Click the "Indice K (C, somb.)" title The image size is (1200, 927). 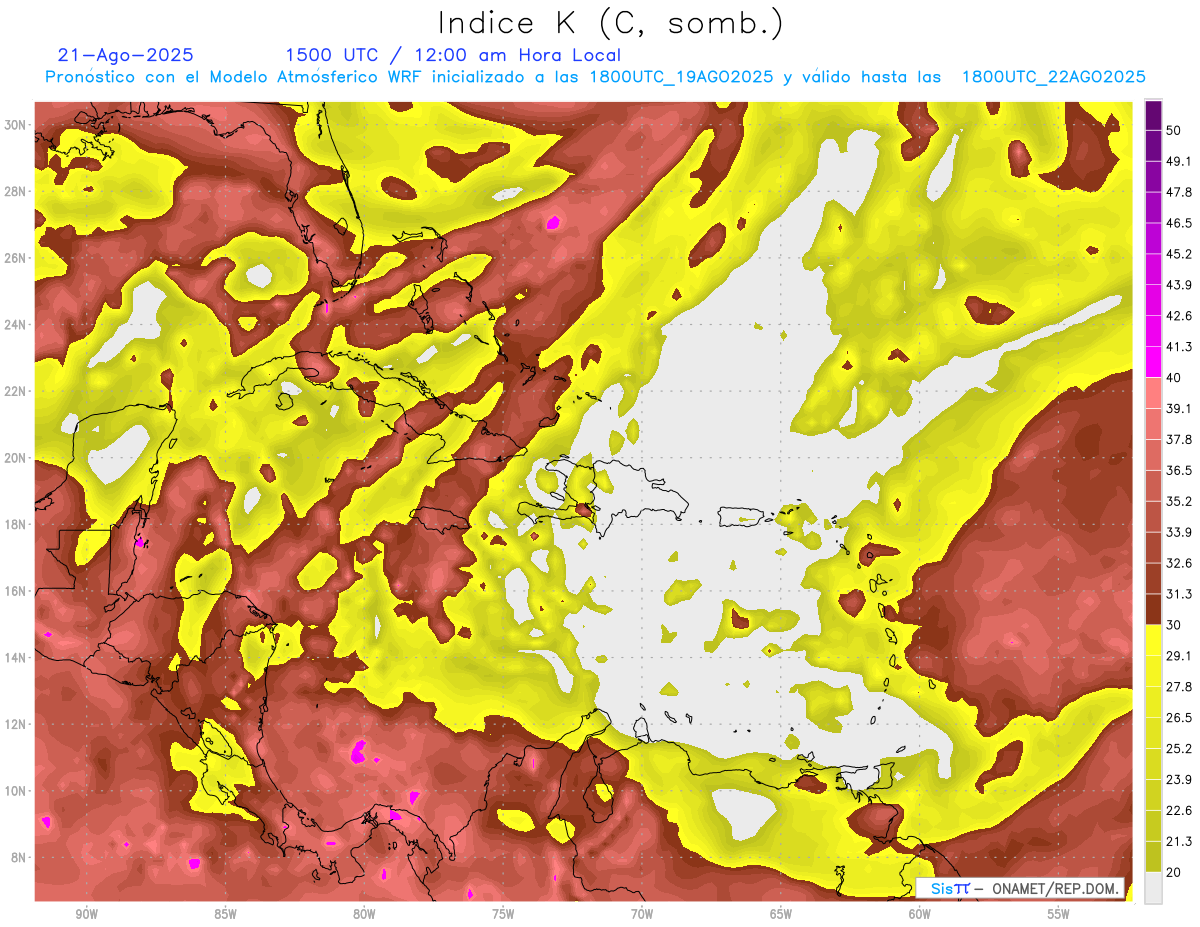coord(611,23)
